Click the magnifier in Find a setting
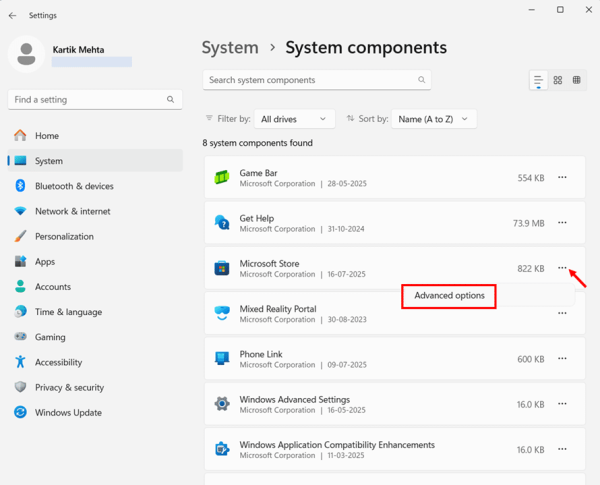The height and width of the screenshot is (485, 600). click(170, 100)
